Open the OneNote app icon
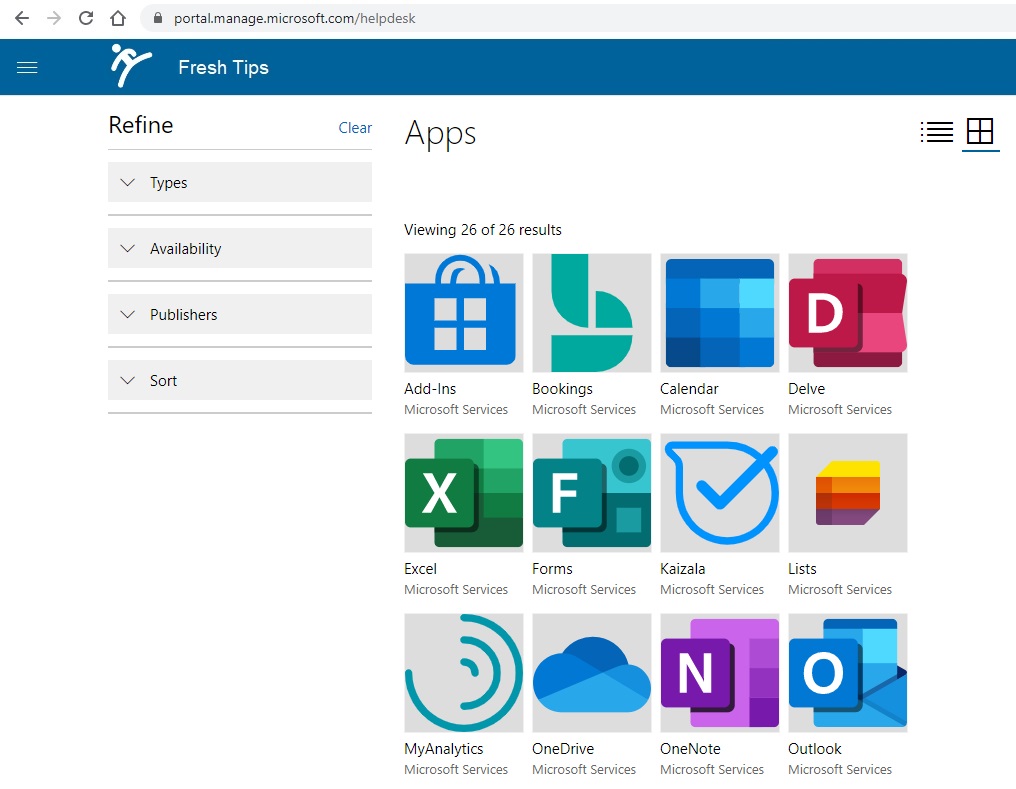The image size is (1016, 789). tap(720, 673)
